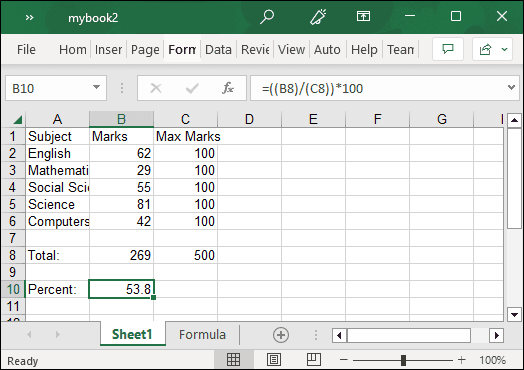Select column C header
Viewport: 524px width, 370px height.
pyautogui.click(x=185, y=119)
